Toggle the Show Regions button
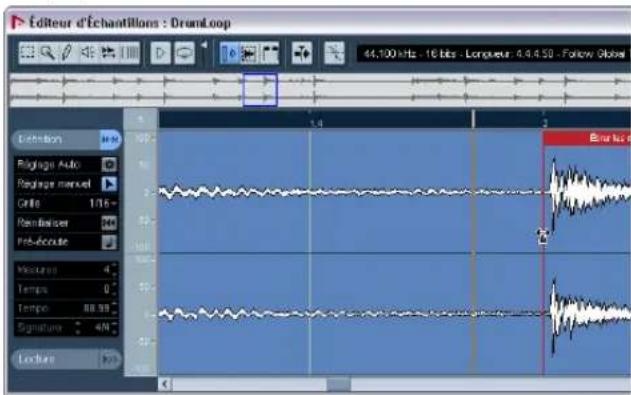This screenshot has width=631, height=395. (x=270, y=53)
